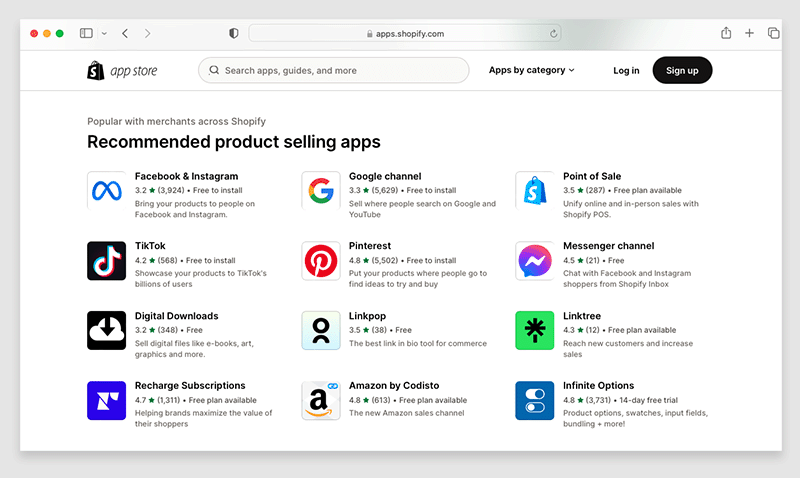Click the Linktree green asterisk icon
This screenshot has width=800, height=478.
(534, 331)
